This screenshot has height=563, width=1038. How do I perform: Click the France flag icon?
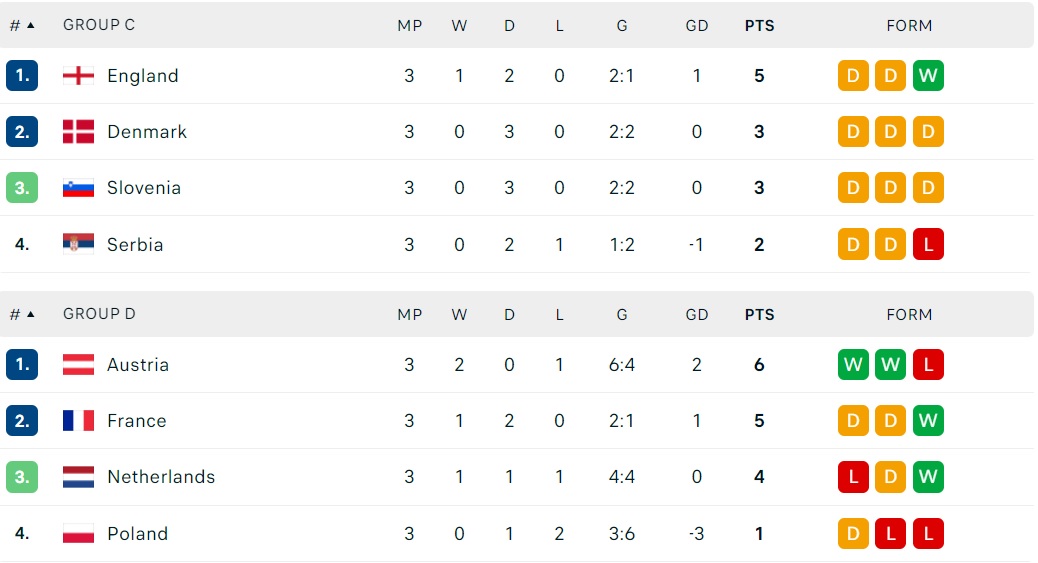click(78, 421)
